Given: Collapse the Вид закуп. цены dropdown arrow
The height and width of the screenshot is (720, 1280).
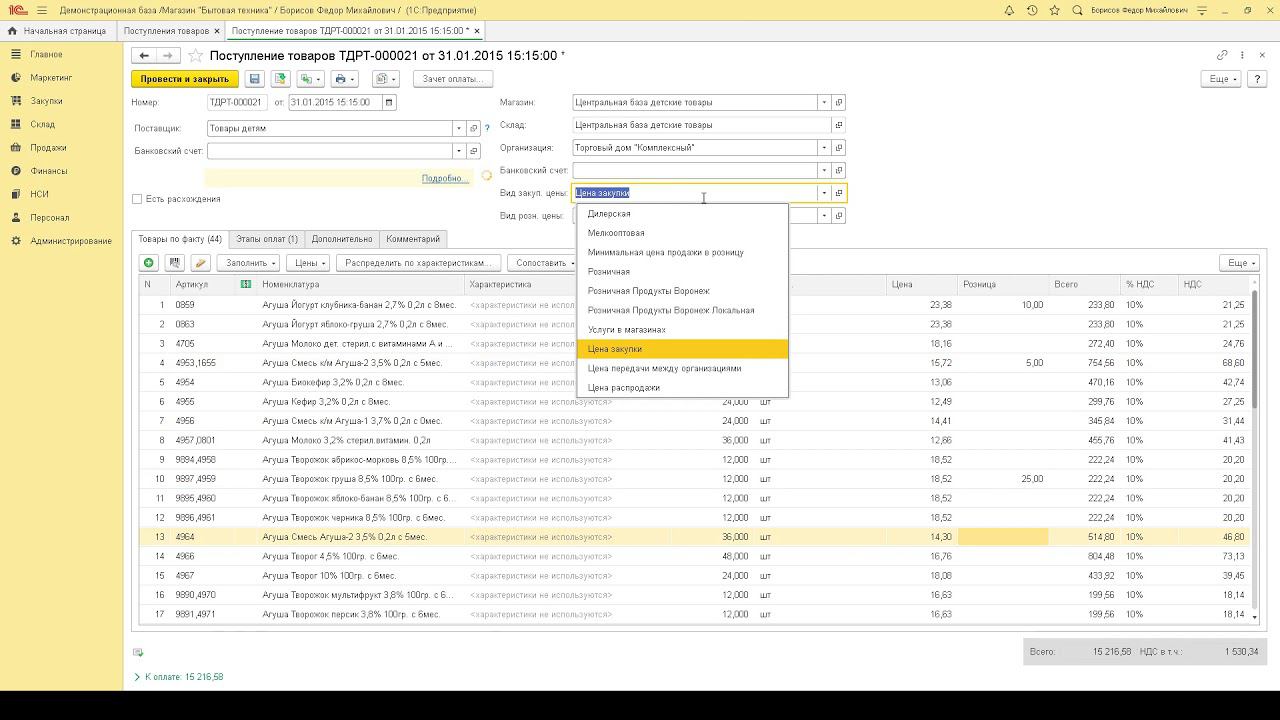Looking at the screenshot, I should click(x=824, y=193).
